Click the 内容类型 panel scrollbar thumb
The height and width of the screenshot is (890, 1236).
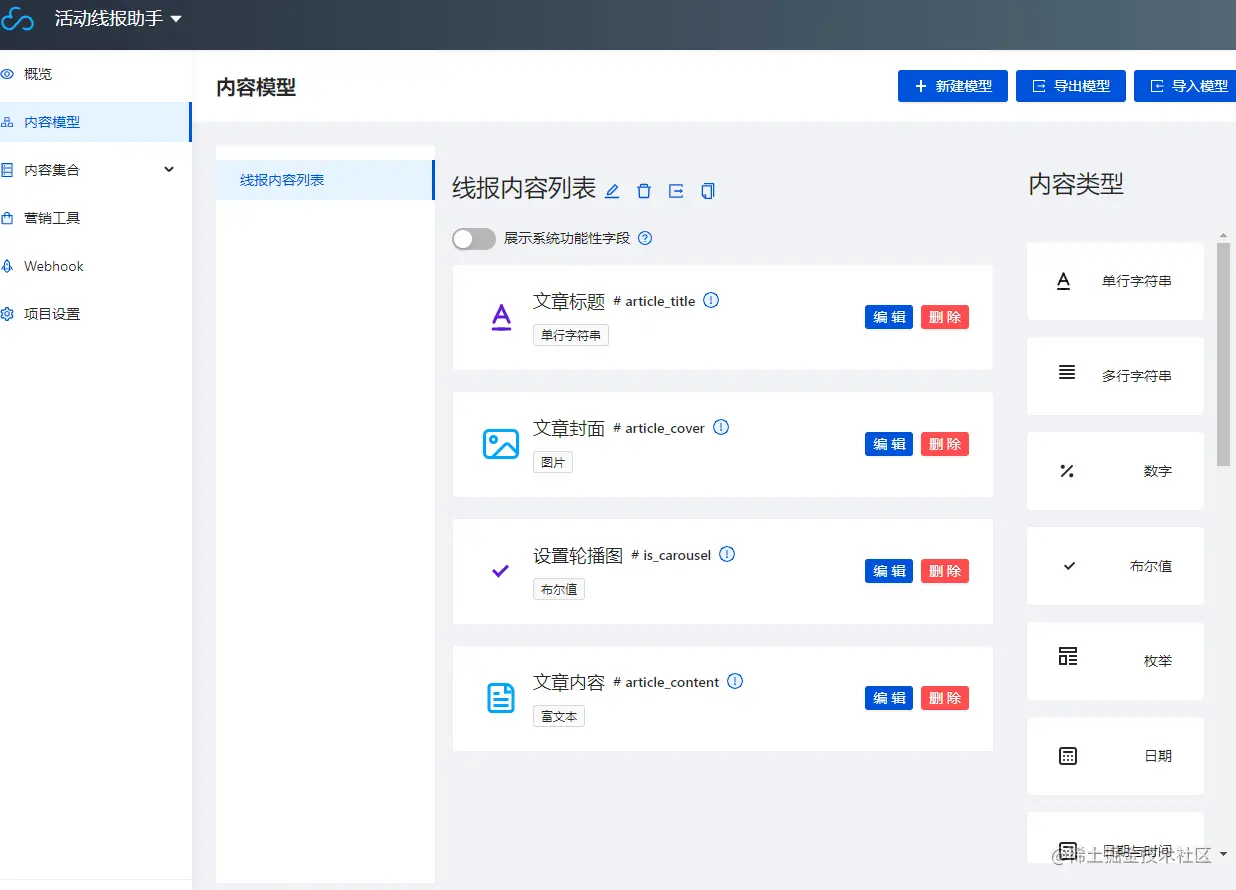[1223, 353]
